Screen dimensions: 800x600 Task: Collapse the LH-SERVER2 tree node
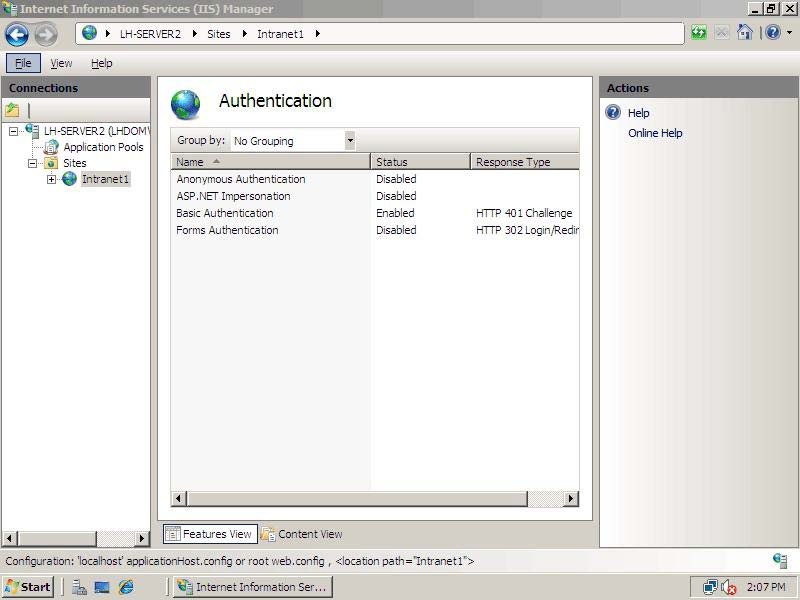coord(13,132)
